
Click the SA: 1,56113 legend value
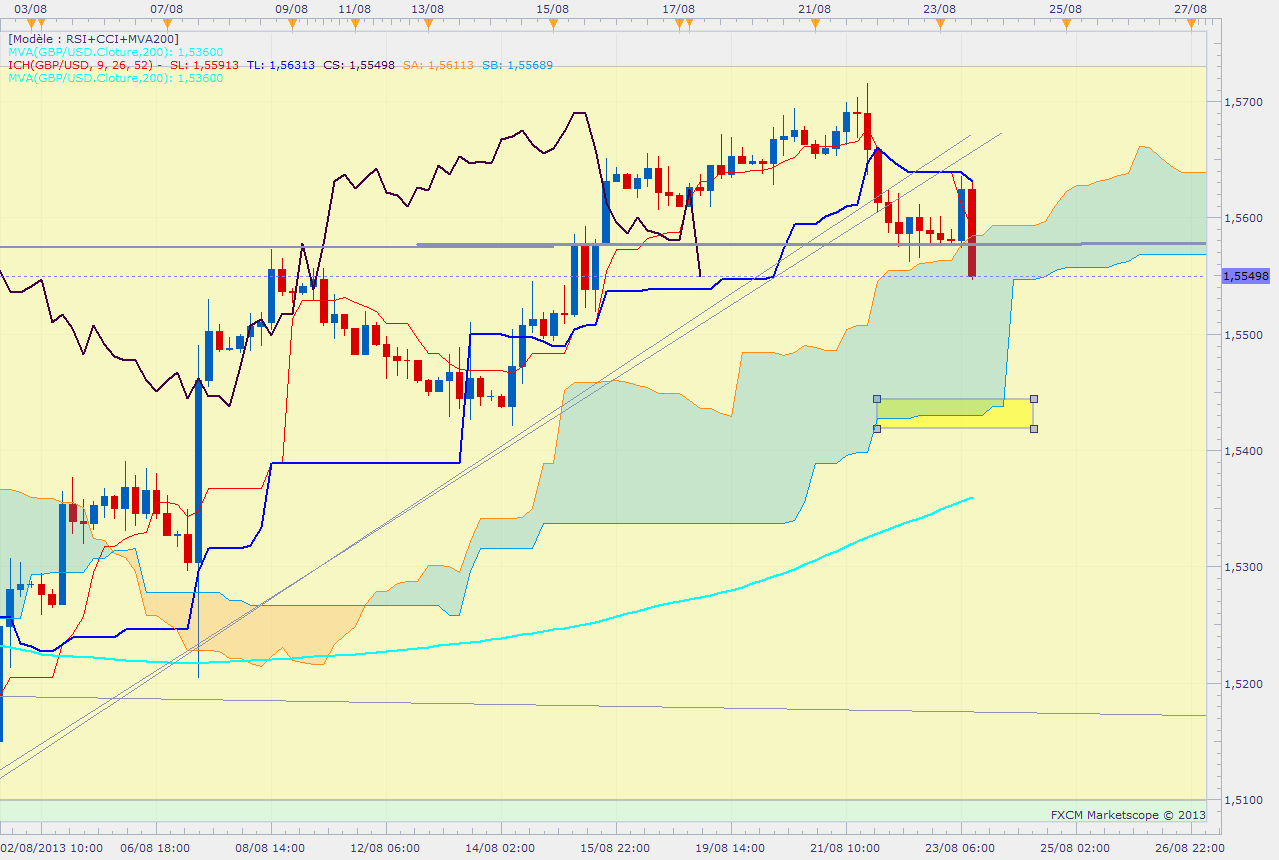pos(438,65)
